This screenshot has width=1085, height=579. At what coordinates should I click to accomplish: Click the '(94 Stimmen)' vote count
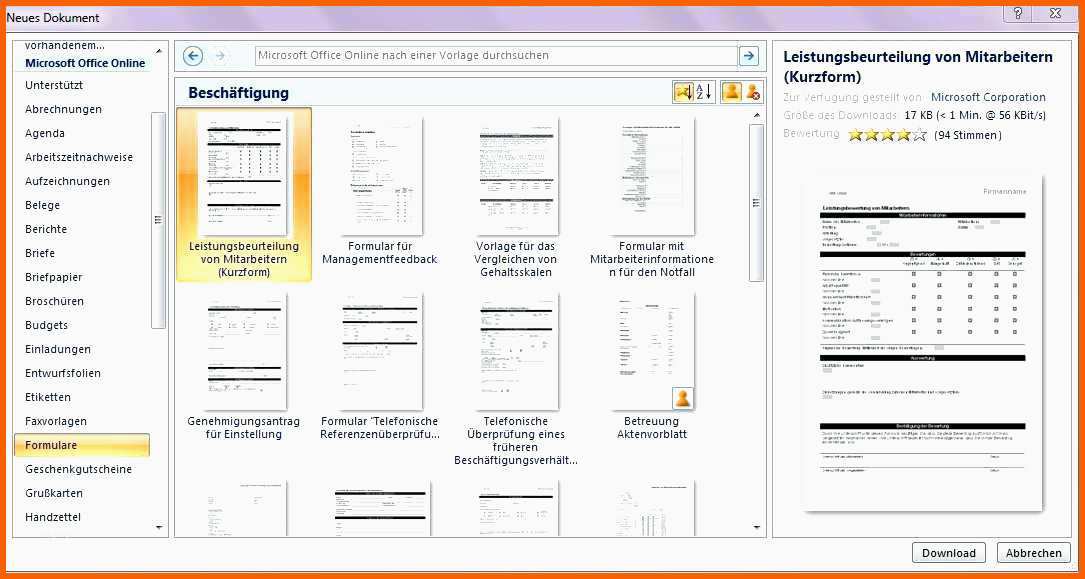click(967, 135)
